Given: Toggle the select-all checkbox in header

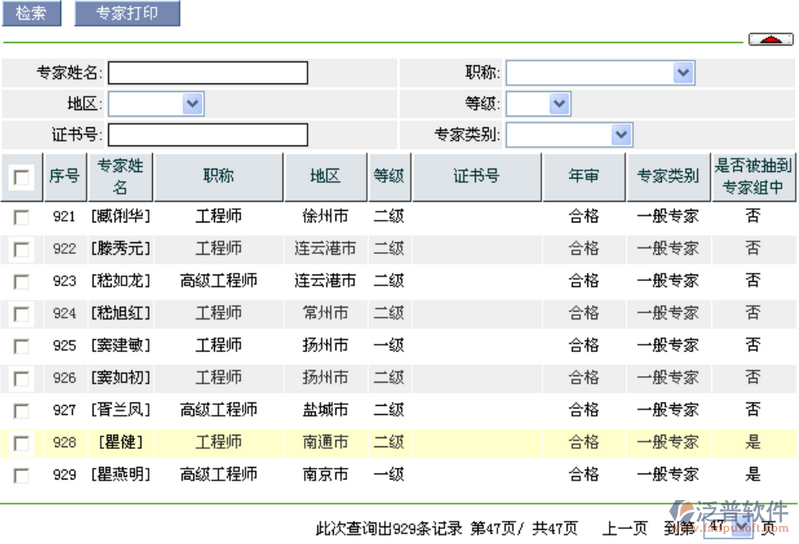Looking at the screenshot, I should pyautogui.click(x=21, y=177).
